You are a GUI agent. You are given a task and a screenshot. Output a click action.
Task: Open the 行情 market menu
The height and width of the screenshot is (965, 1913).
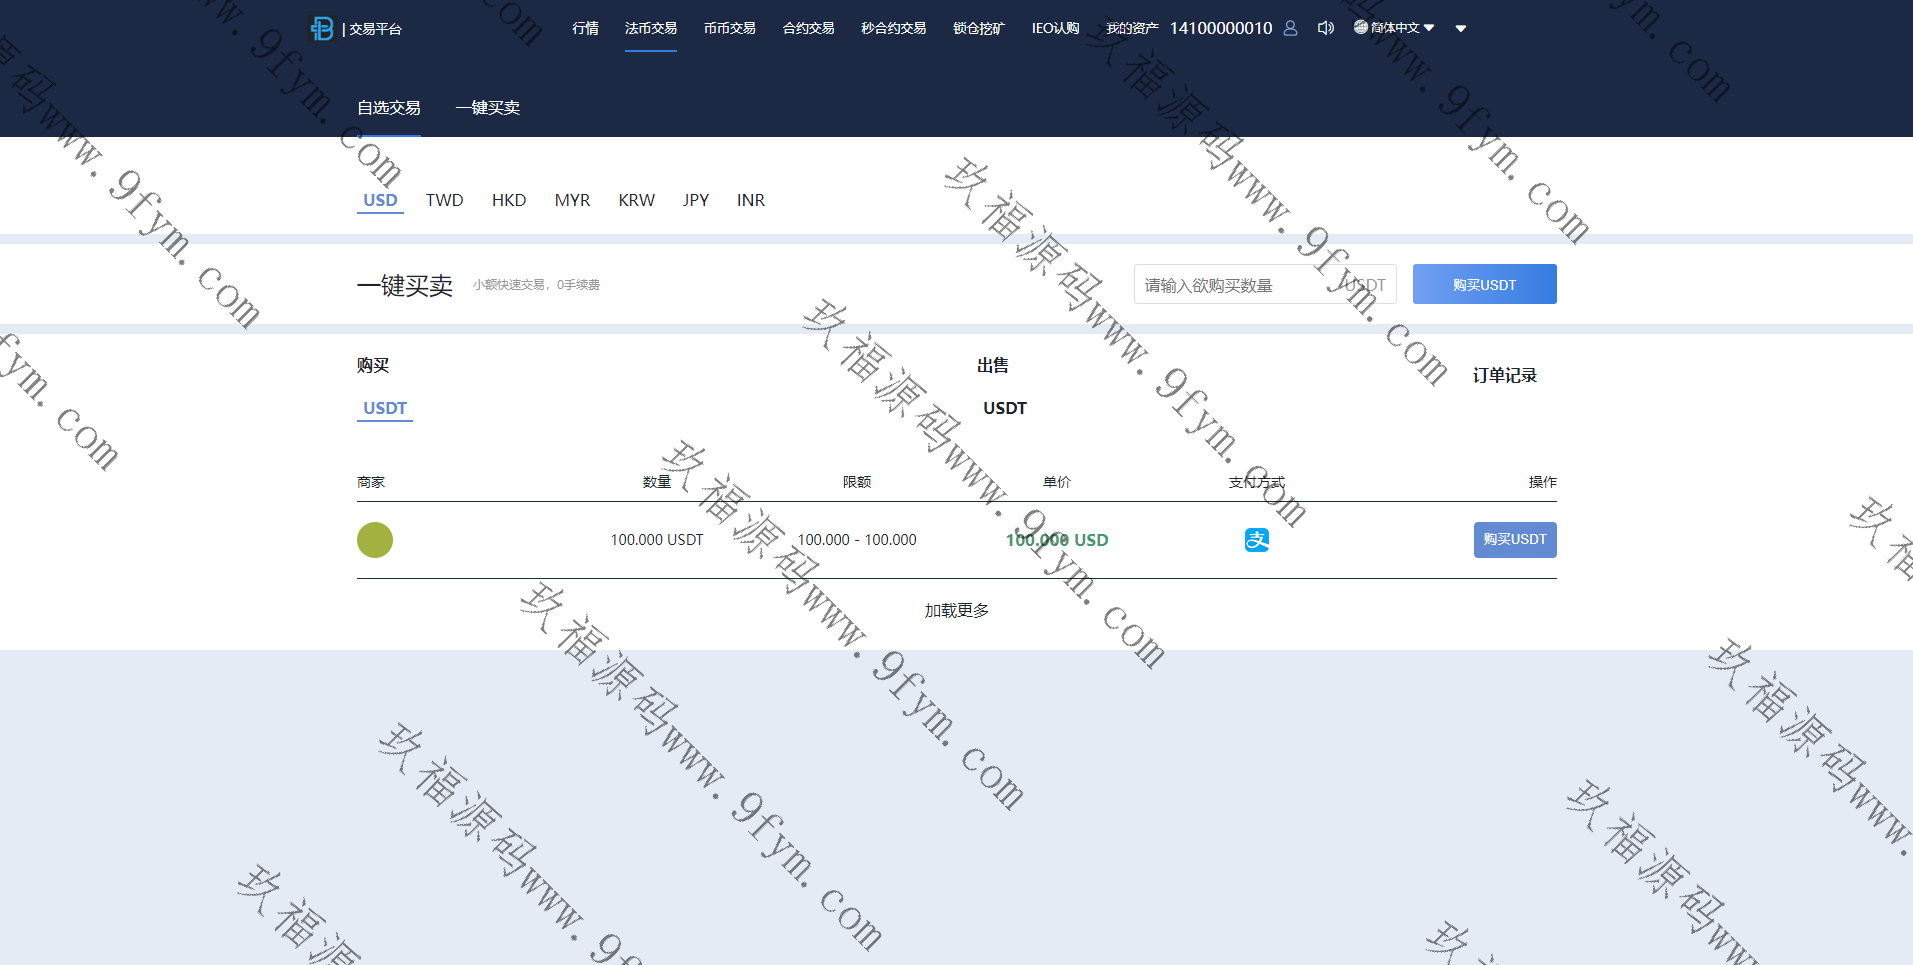[585, 28]
